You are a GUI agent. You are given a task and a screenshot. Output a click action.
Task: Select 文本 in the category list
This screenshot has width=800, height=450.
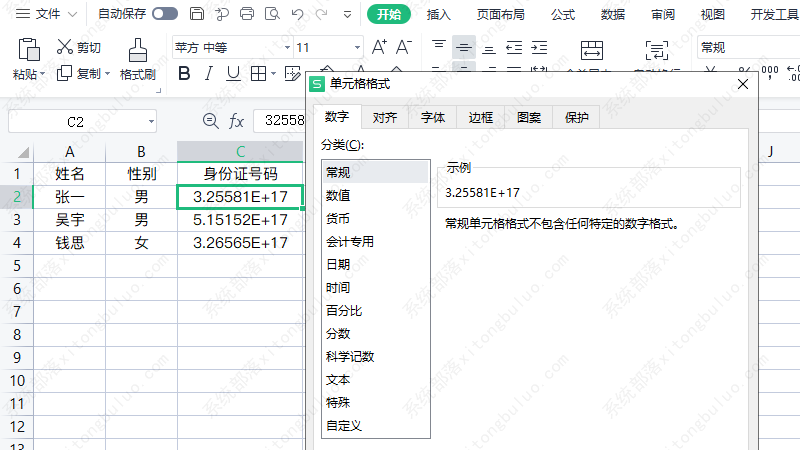(338, 380)
